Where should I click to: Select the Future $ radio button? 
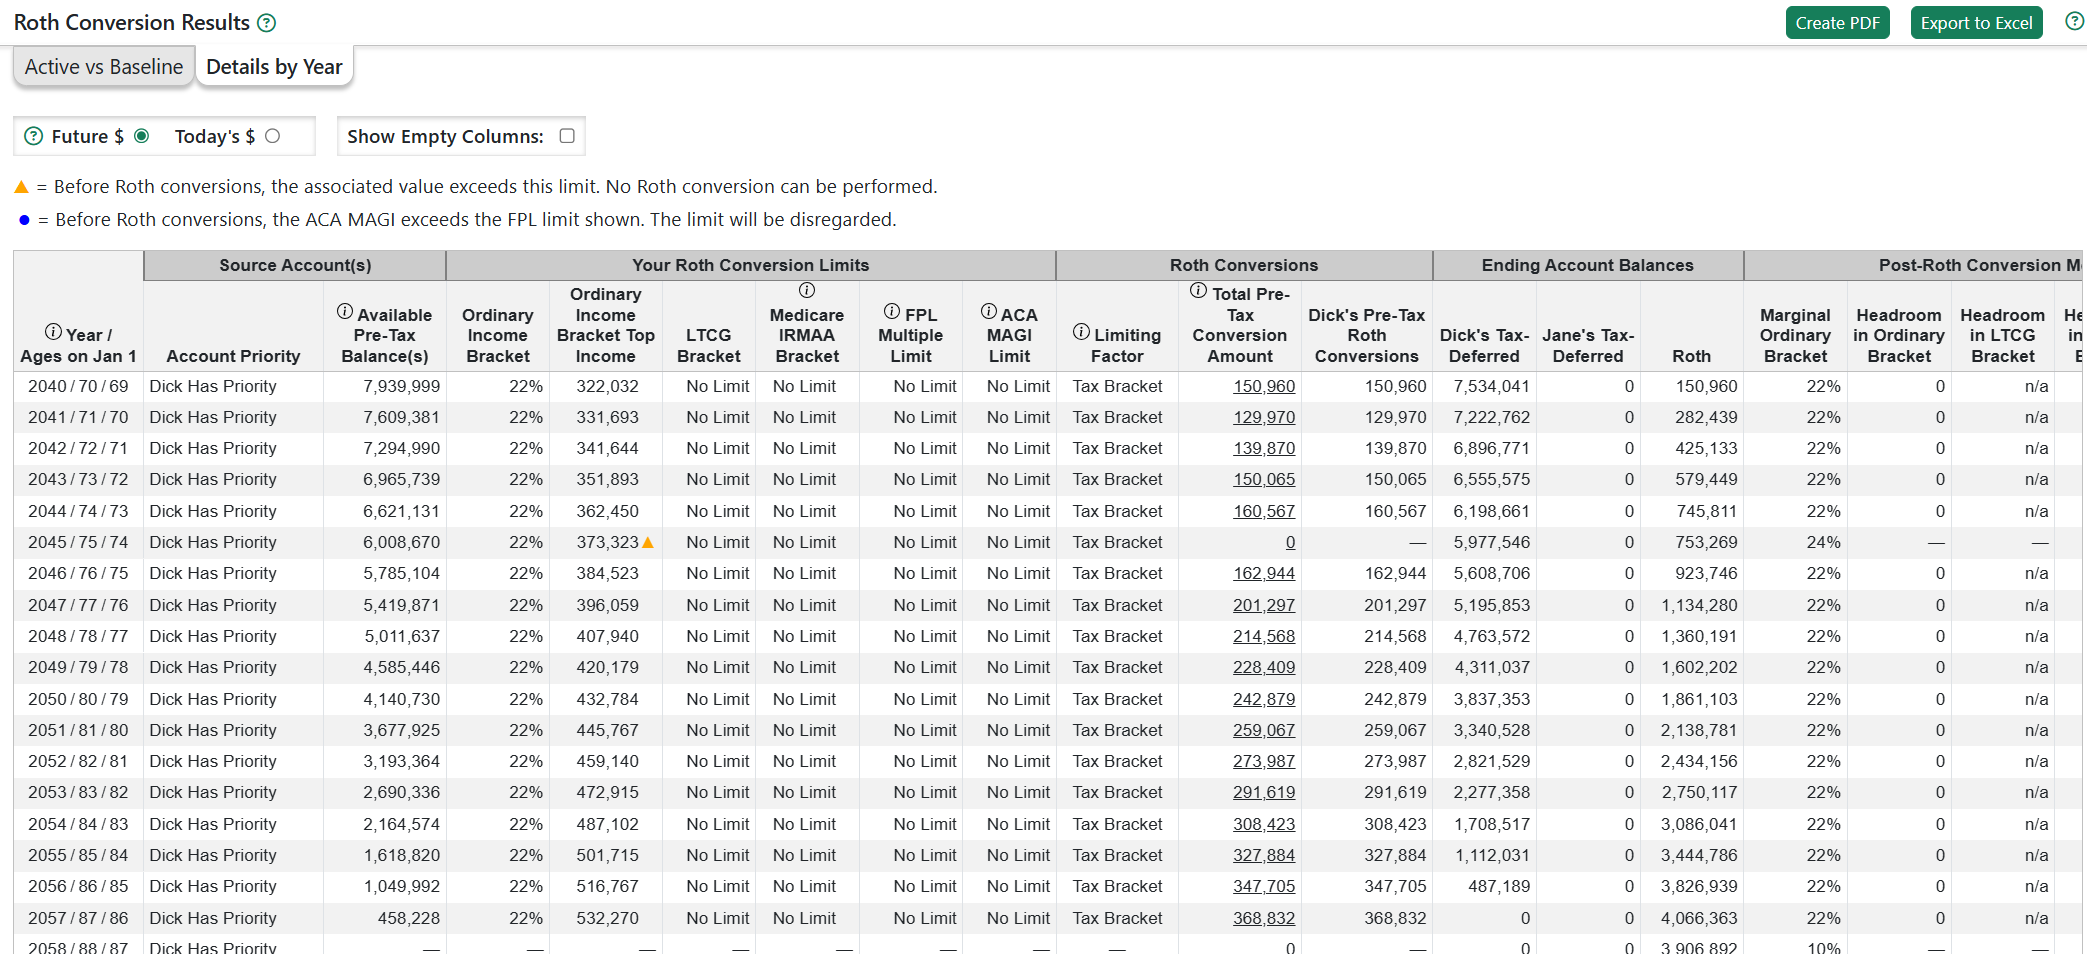click(142, 136)
